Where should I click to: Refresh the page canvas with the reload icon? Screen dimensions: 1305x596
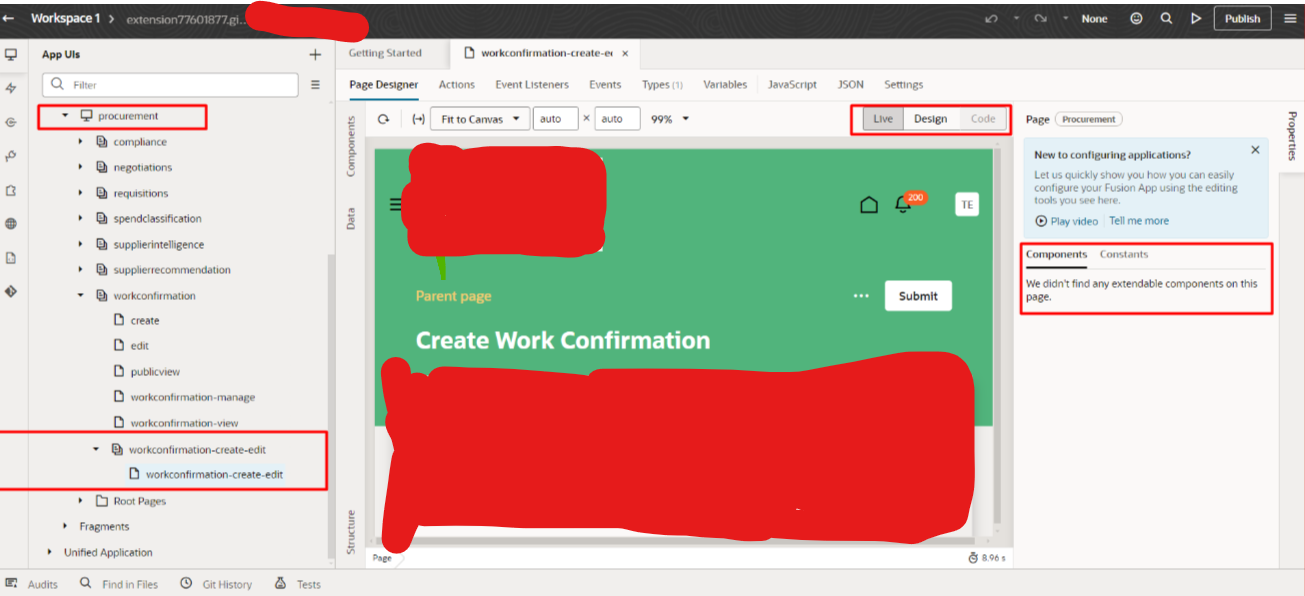coord(384,118)
